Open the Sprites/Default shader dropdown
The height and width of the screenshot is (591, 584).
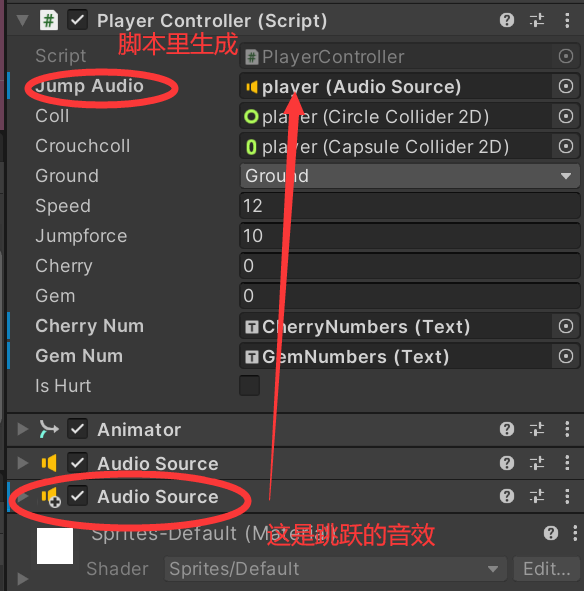[336, 569]
